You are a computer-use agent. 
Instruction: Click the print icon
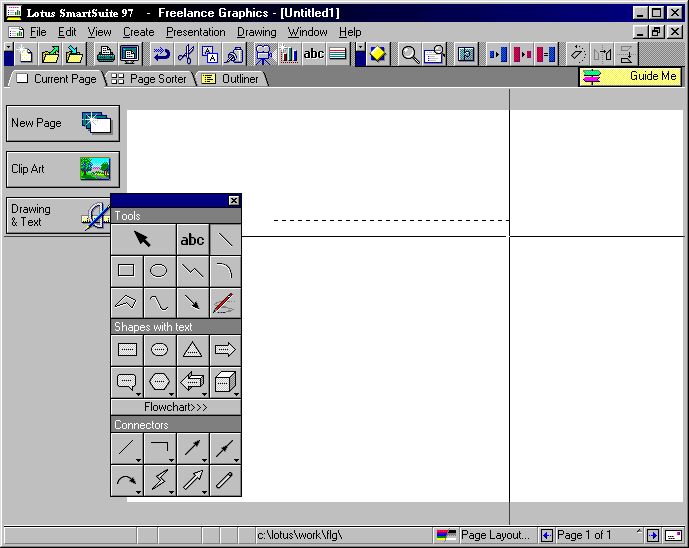[105, 54]
